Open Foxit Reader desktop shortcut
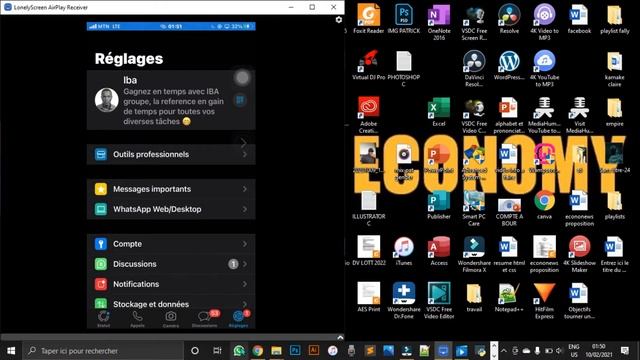This screenshot has width=640, height=360. click(x=369, y=20)
